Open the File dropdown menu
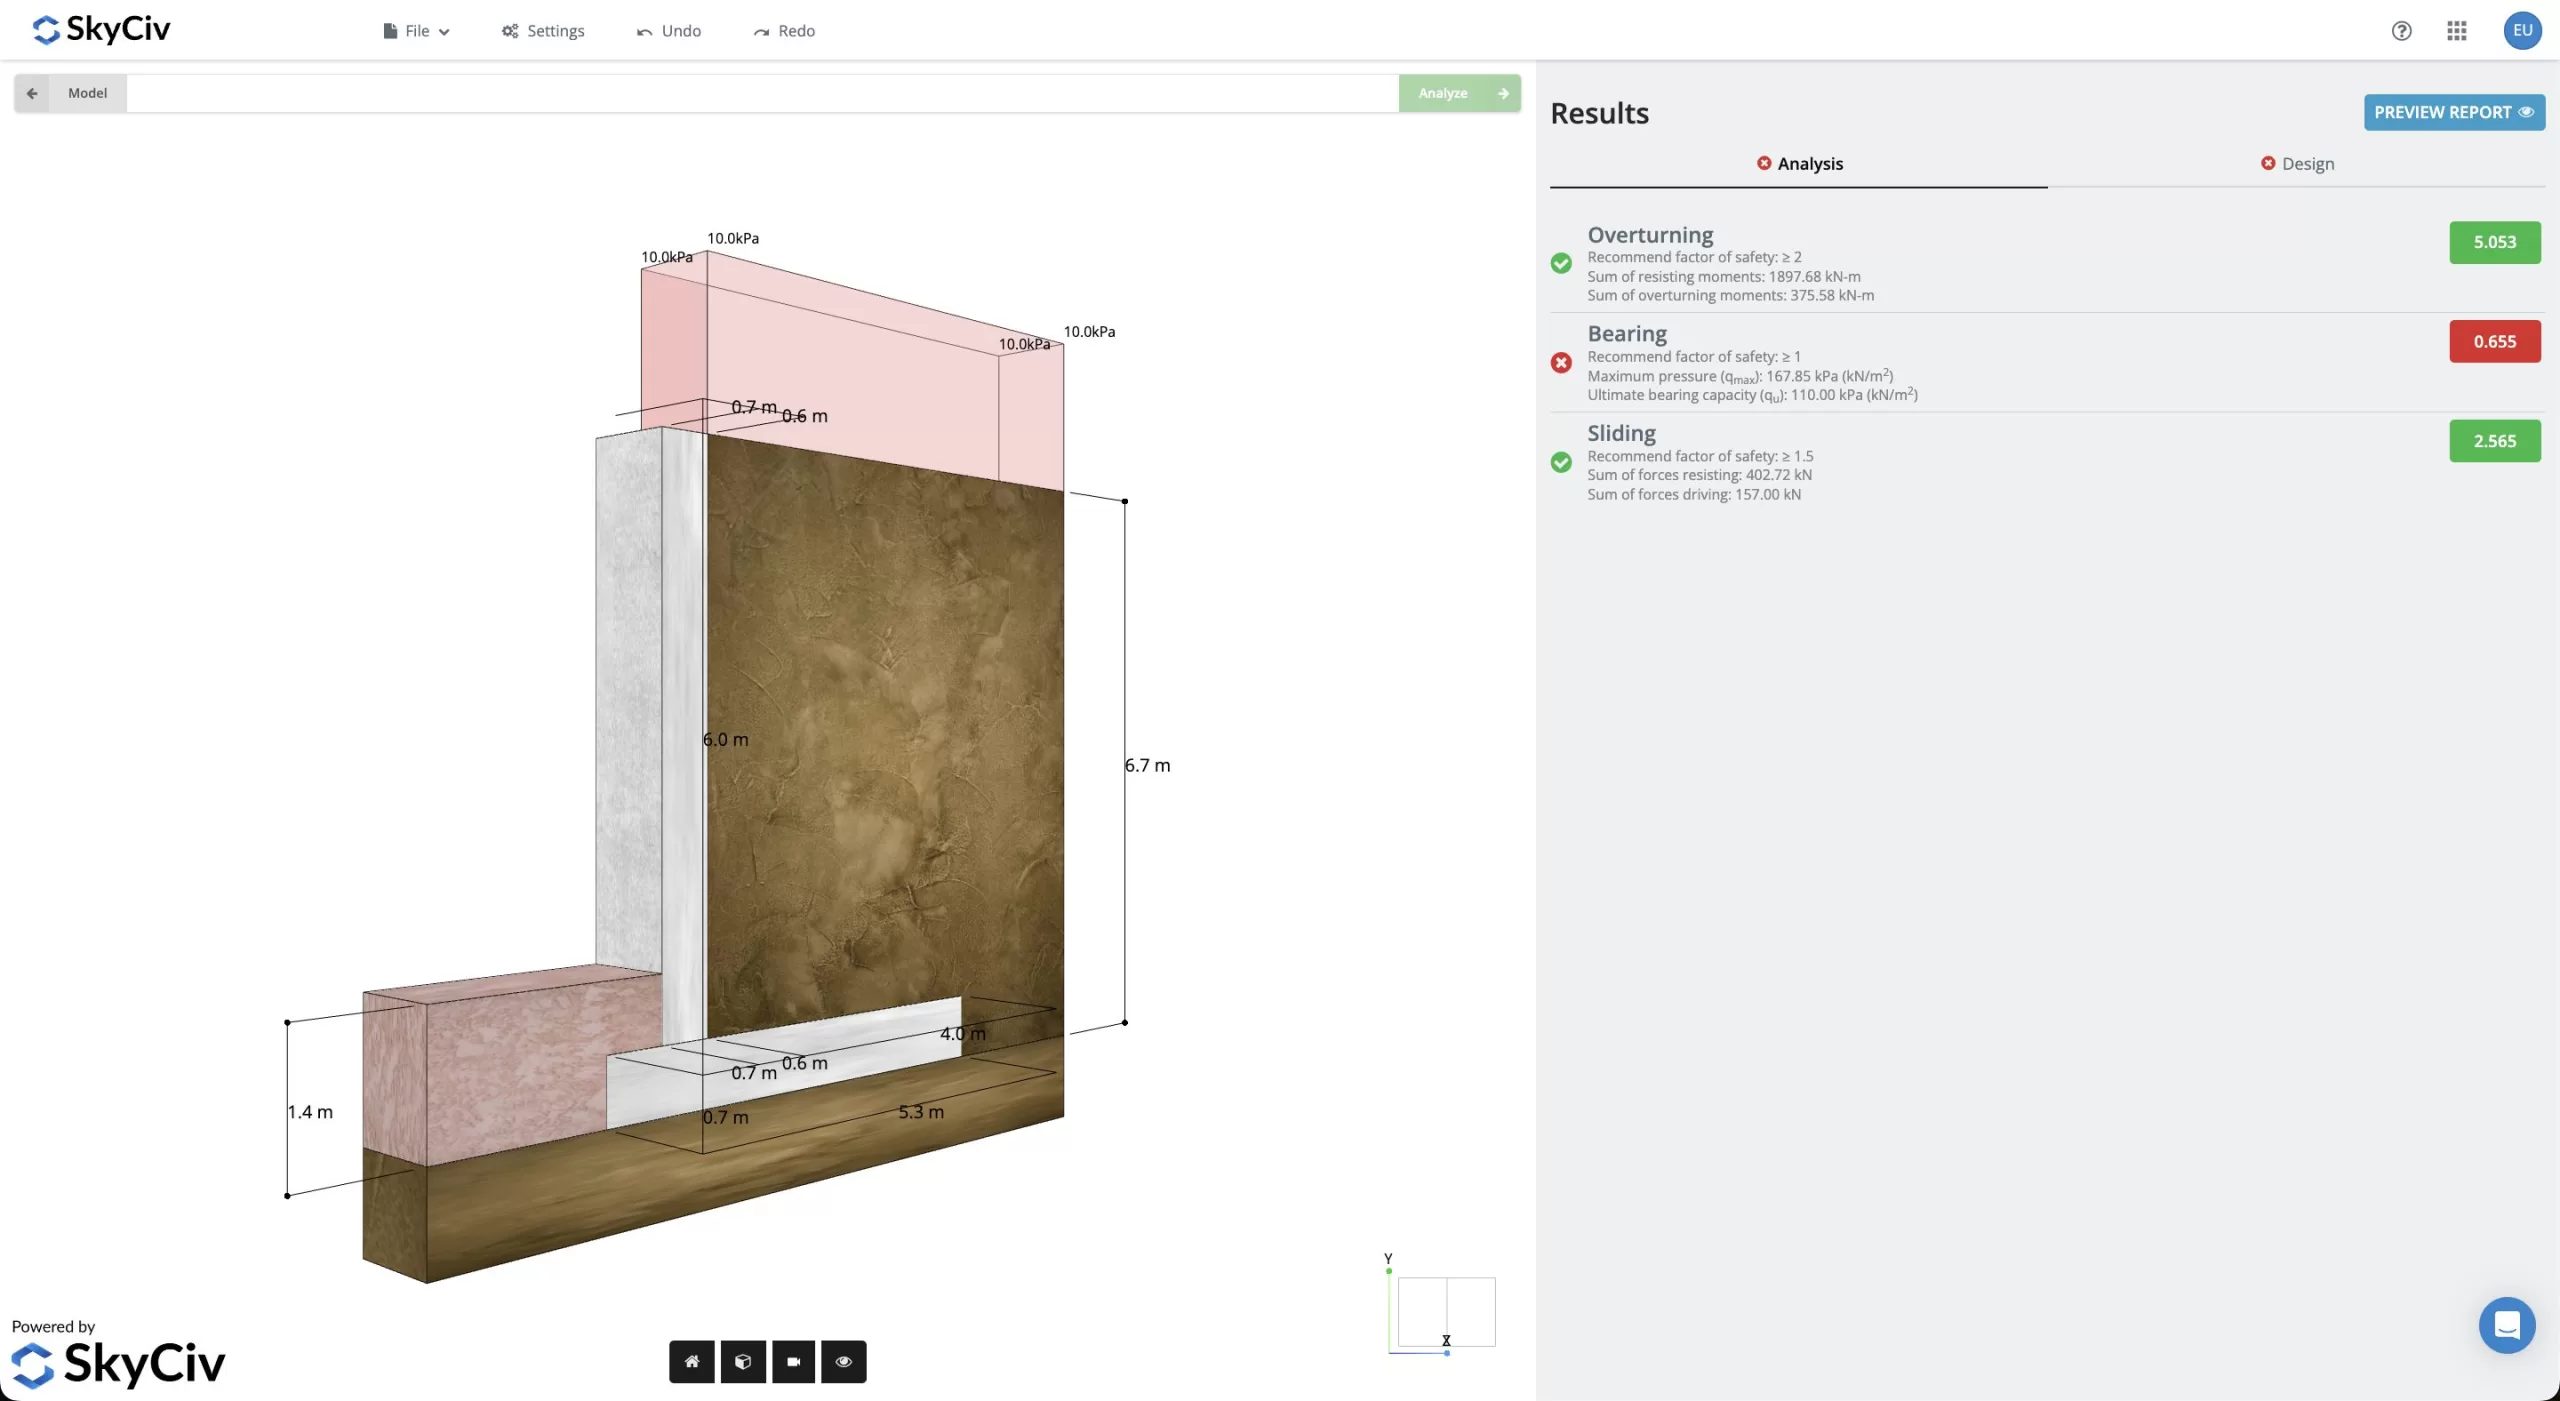 [417, 31]
